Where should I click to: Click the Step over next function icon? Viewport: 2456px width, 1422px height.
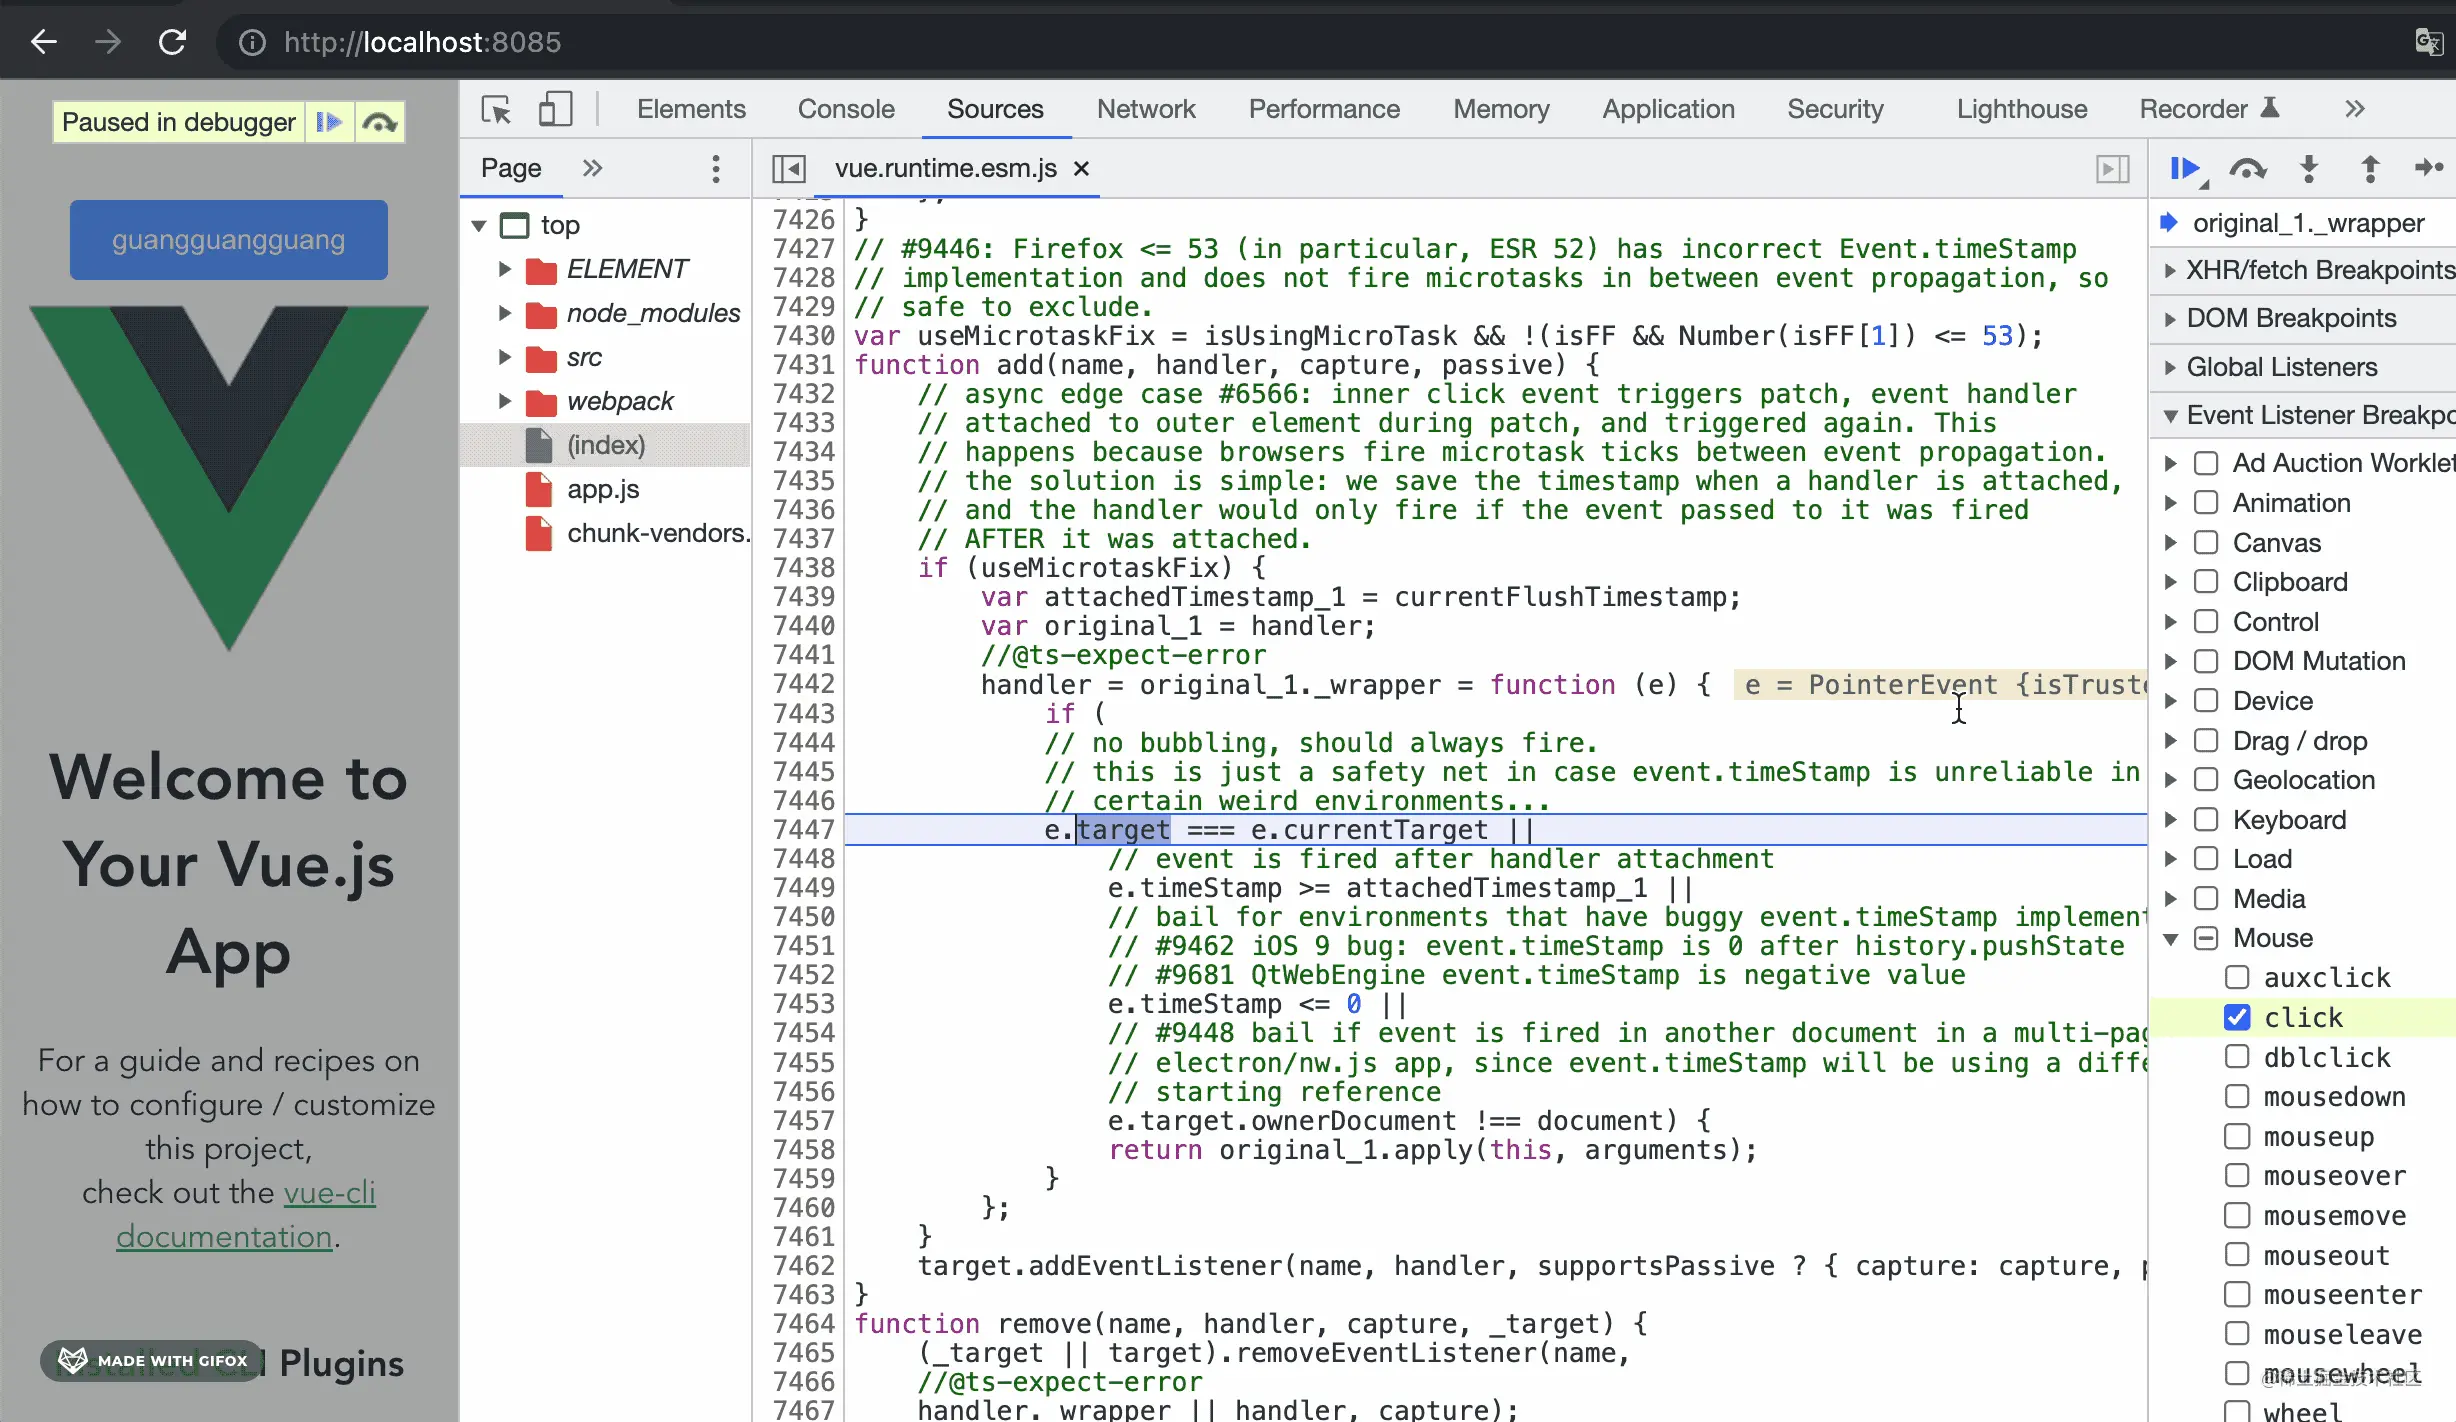coord(2247,169)
